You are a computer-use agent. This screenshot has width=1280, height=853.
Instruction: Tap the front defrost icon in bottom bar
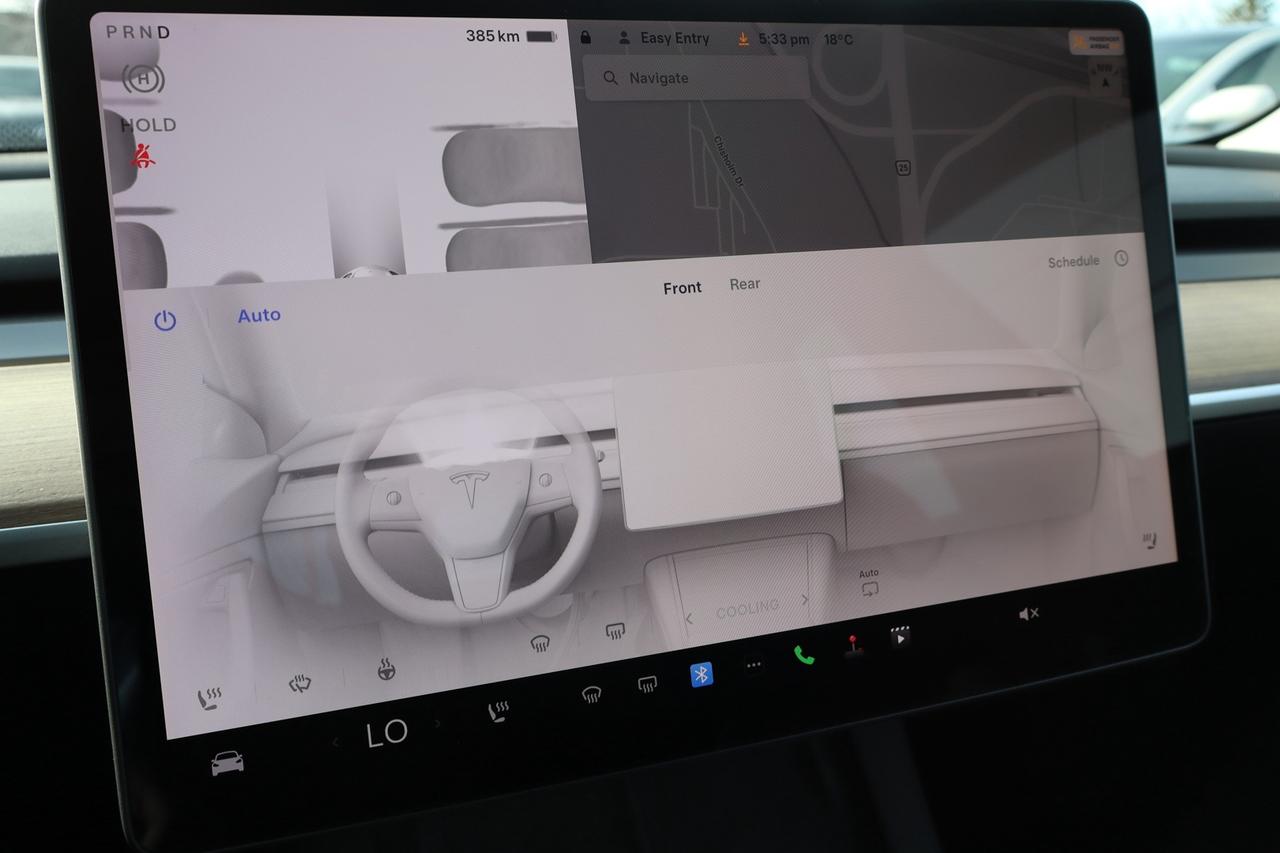(592, 694)
